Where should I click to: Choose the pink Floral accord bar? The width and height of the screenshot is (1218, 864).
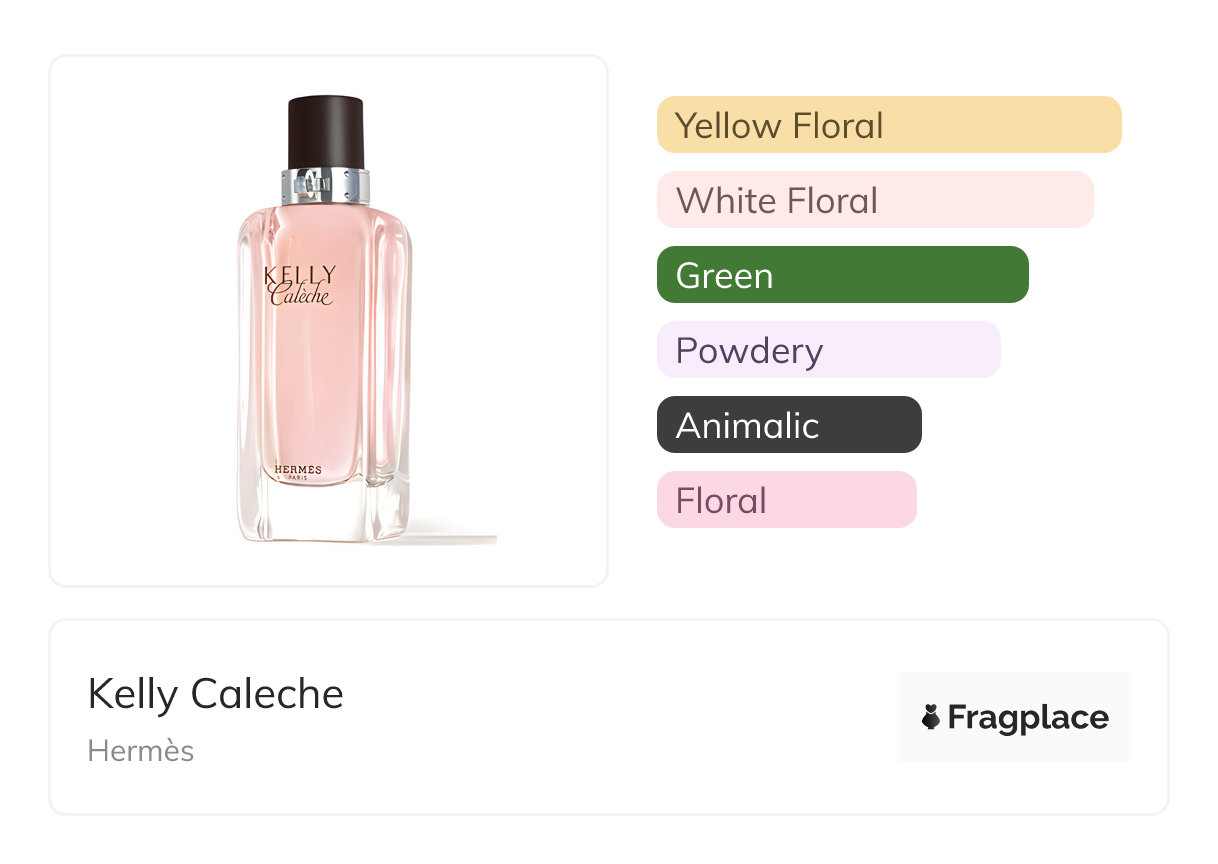[786, 500]
